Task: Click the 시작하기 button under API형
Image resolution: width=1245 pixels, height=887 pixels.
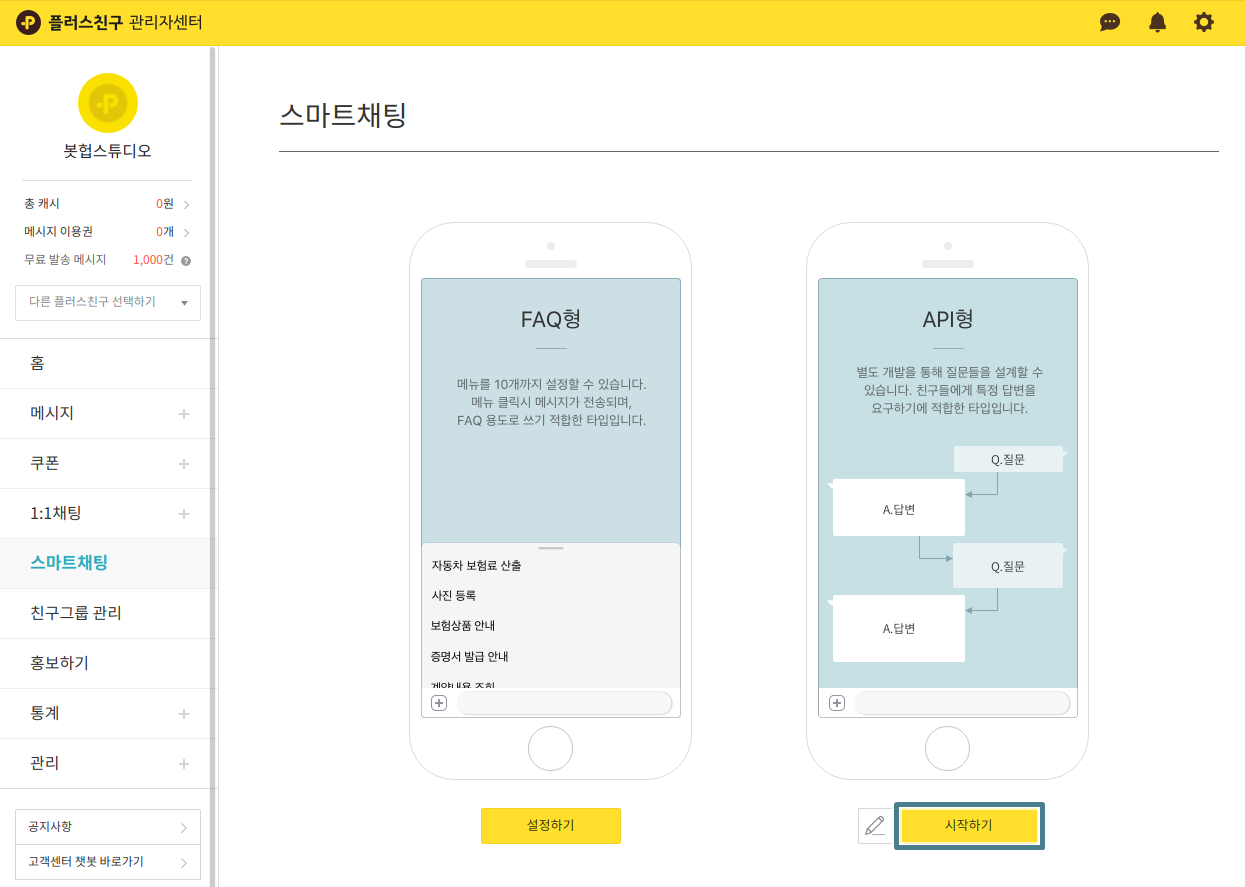Action: [x=969, y=826]
